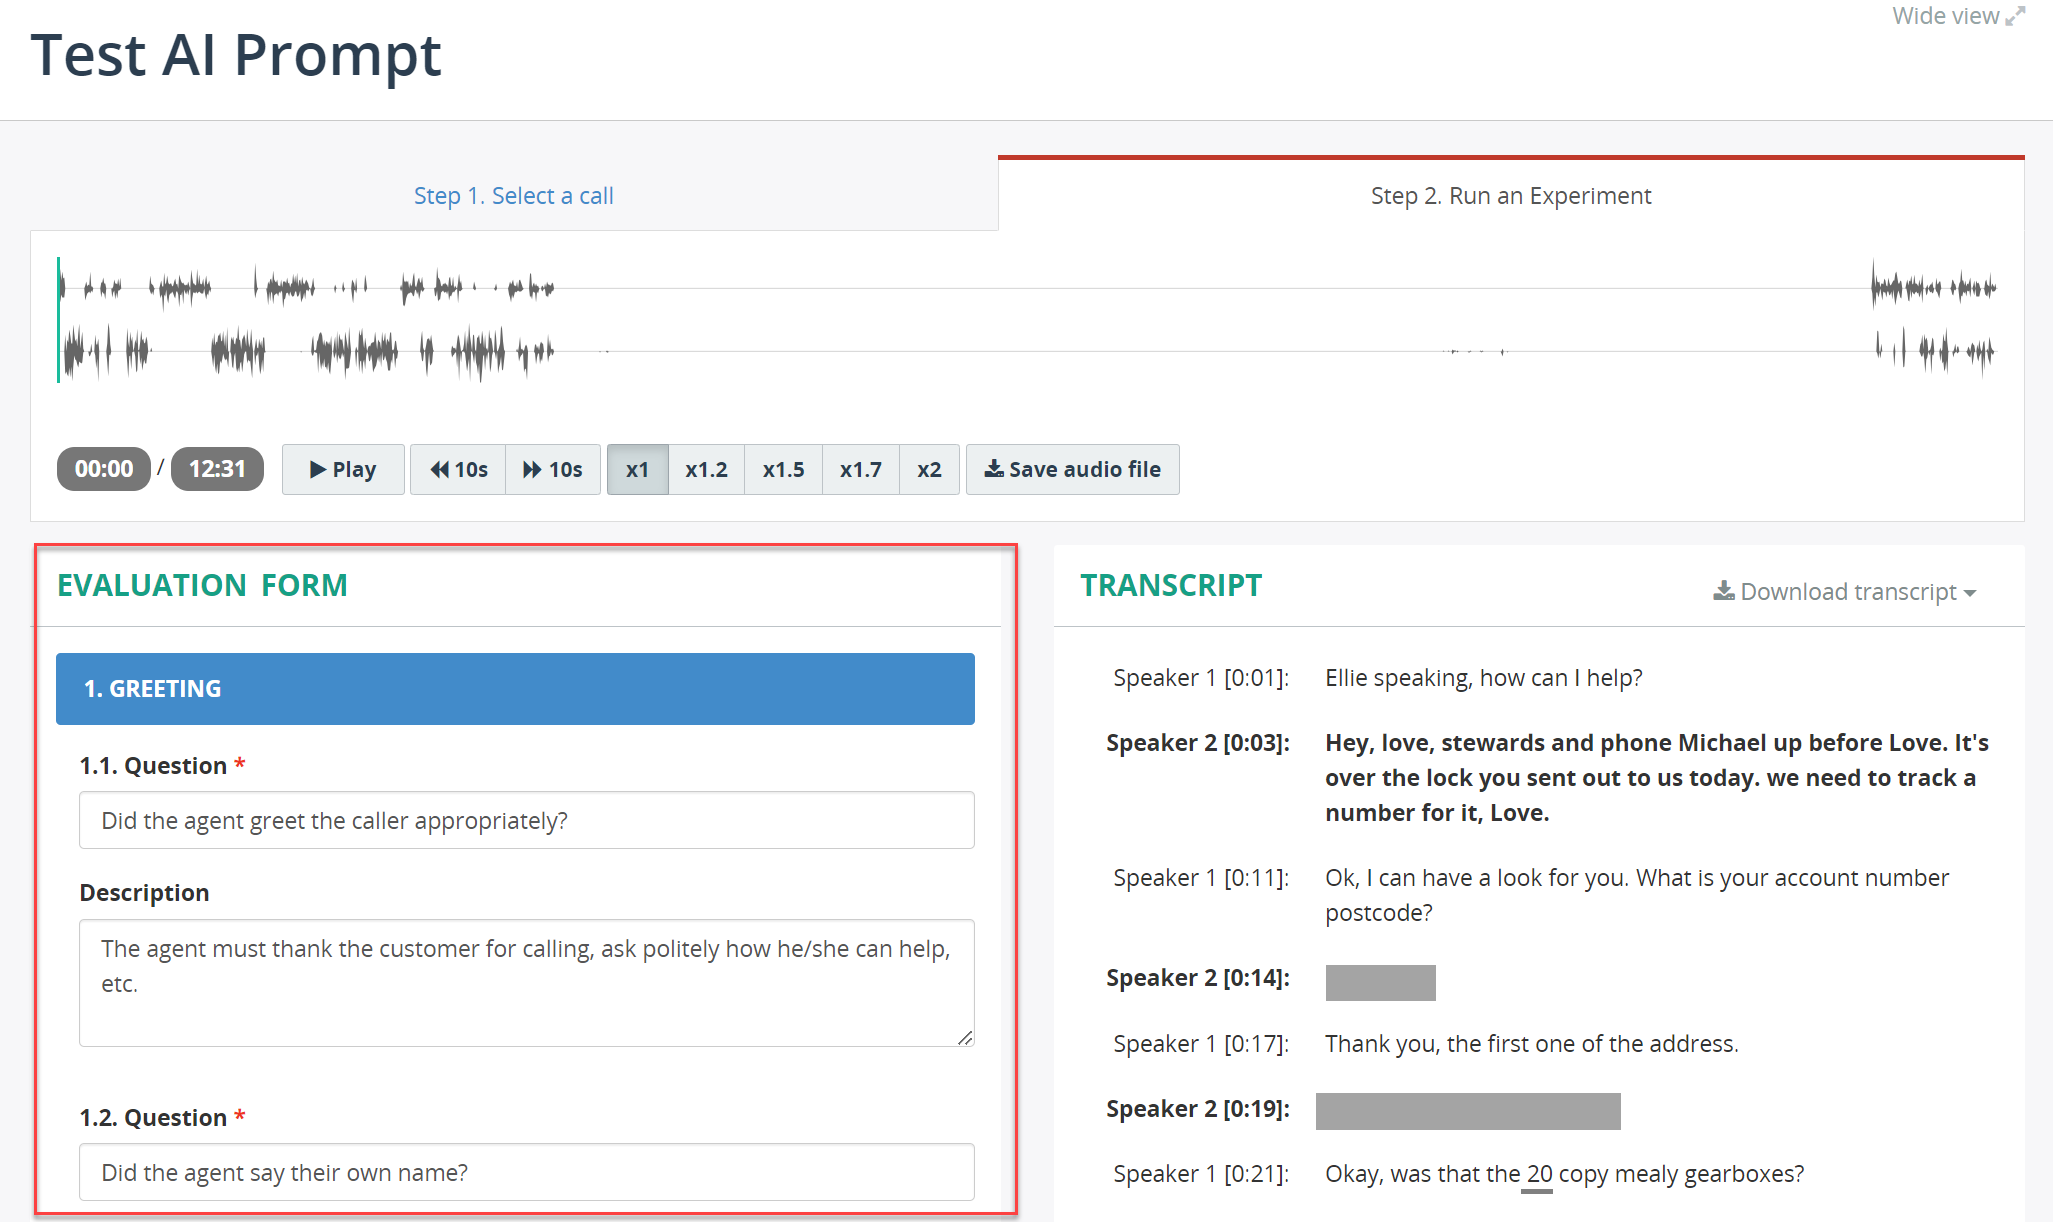Screen dimensions: 2053x1222
Task: Click the underlined word 20 in transcript
Action: 1539,1174
